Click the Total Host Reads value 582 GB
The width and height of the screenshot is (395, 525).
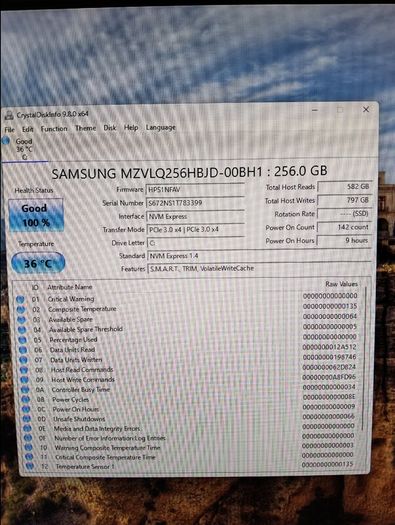[344, 186]
